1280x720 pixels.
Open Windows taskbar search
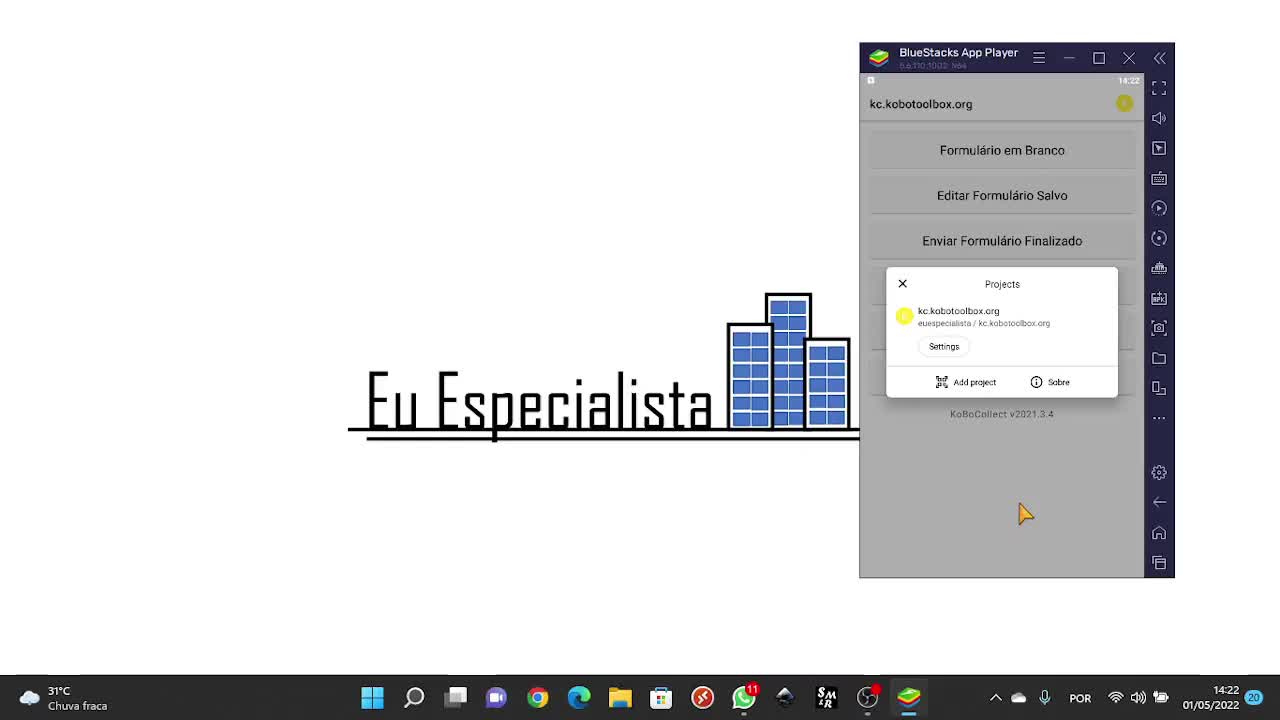[414, 697]
